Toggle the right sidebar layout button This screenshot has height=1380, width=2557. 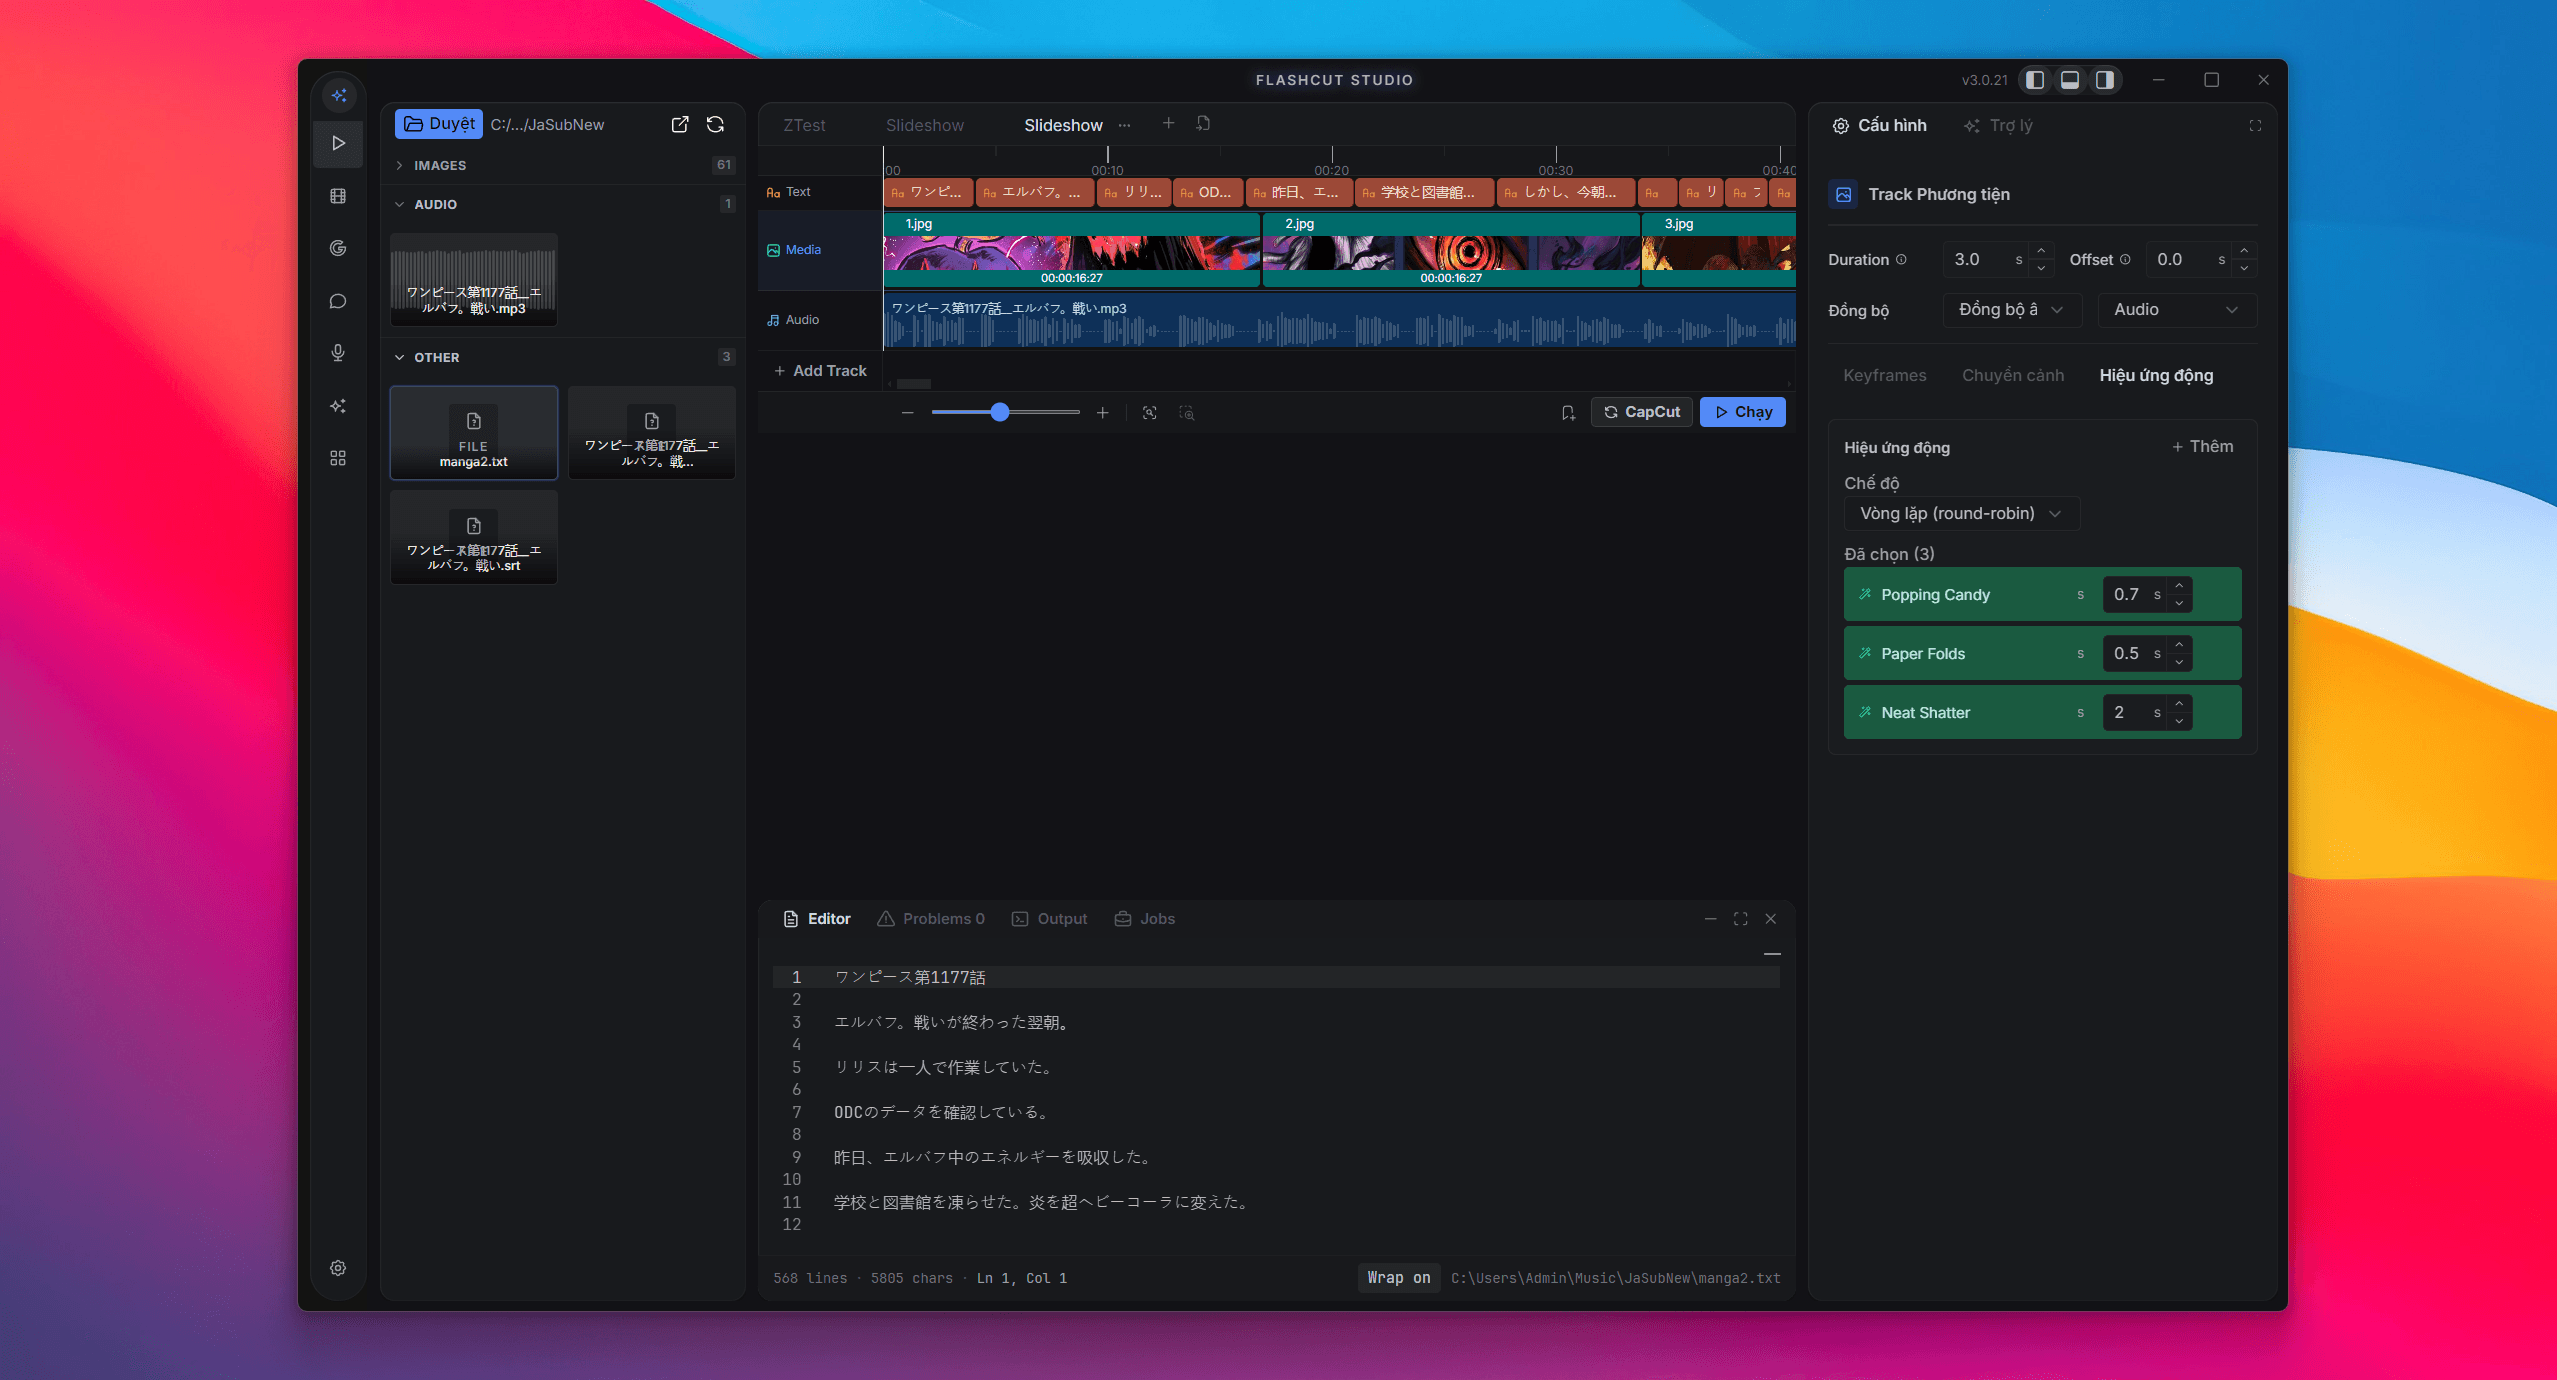[2105, 80]
